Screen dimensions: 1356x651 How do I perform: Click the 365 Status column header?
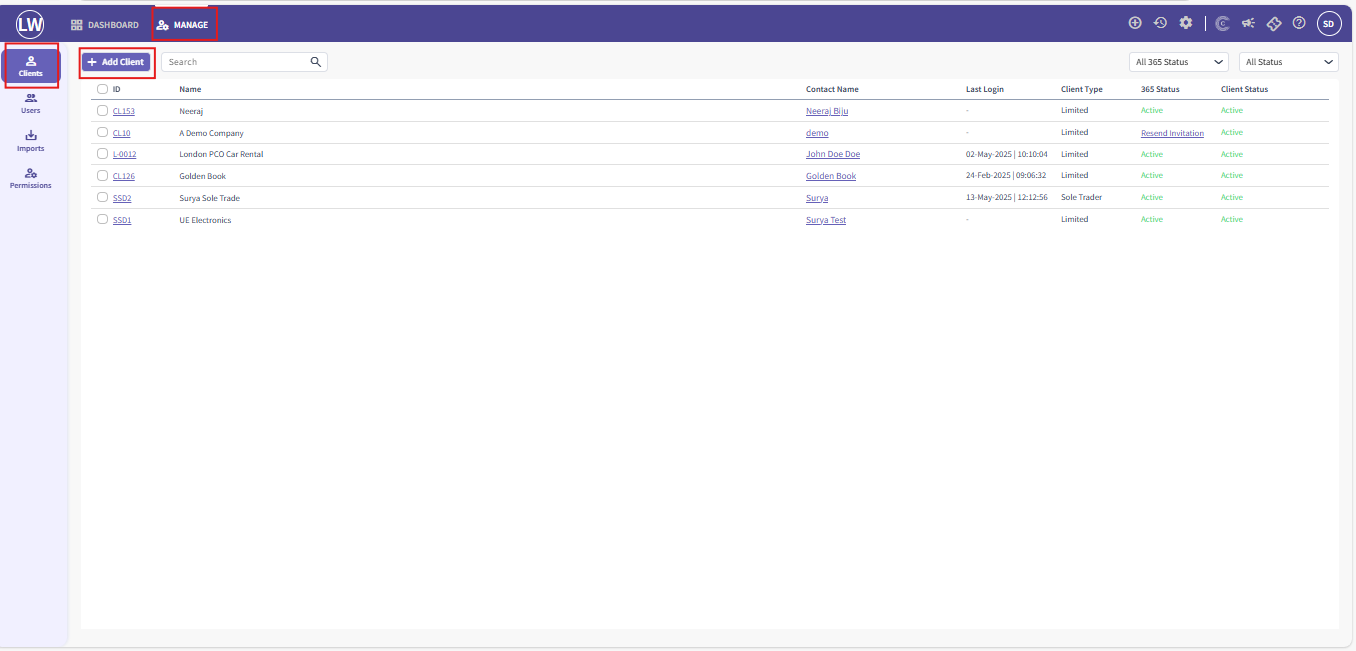tap(1160, 89)
